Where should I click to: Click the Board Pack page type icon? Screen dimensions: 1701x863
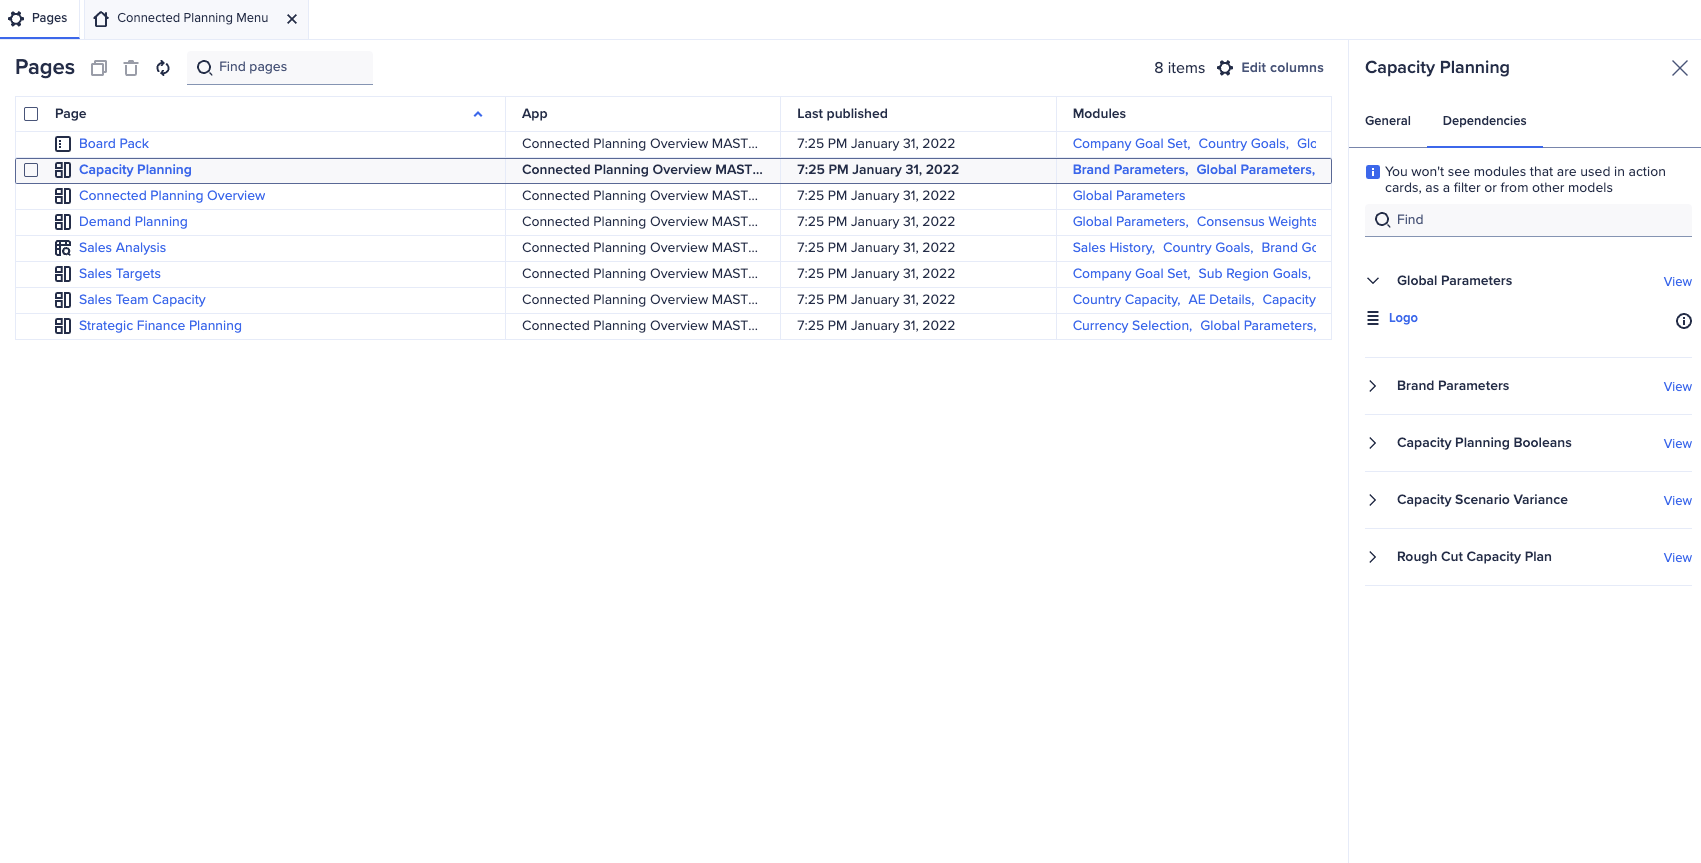coord(63,144)
